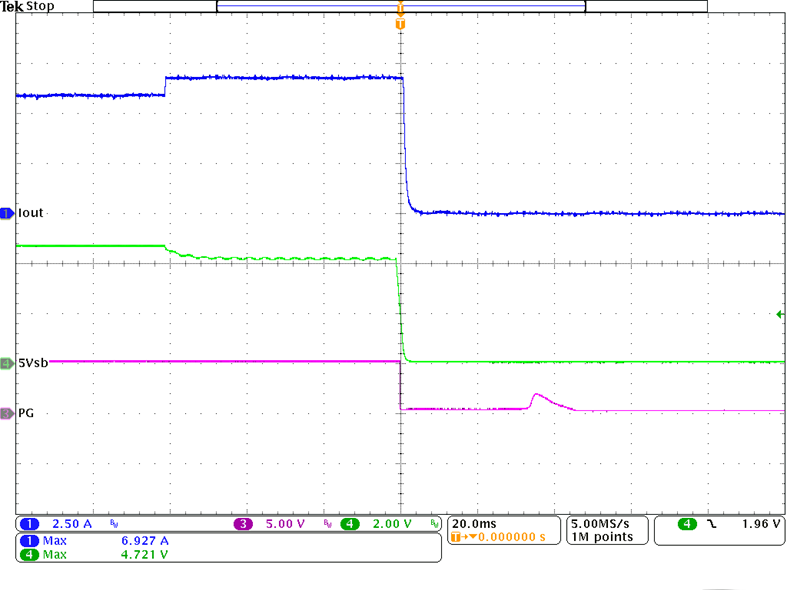787x591 pixels.
Task: Click the channel 4 trigger source badge
Action: (x=688, y=524)
